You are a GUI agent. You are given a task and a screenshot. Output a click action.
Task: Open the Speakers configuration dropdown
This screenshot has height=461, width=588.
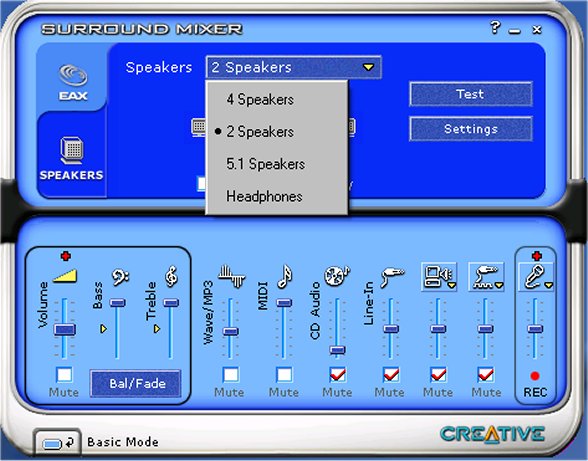click(294, 68)
